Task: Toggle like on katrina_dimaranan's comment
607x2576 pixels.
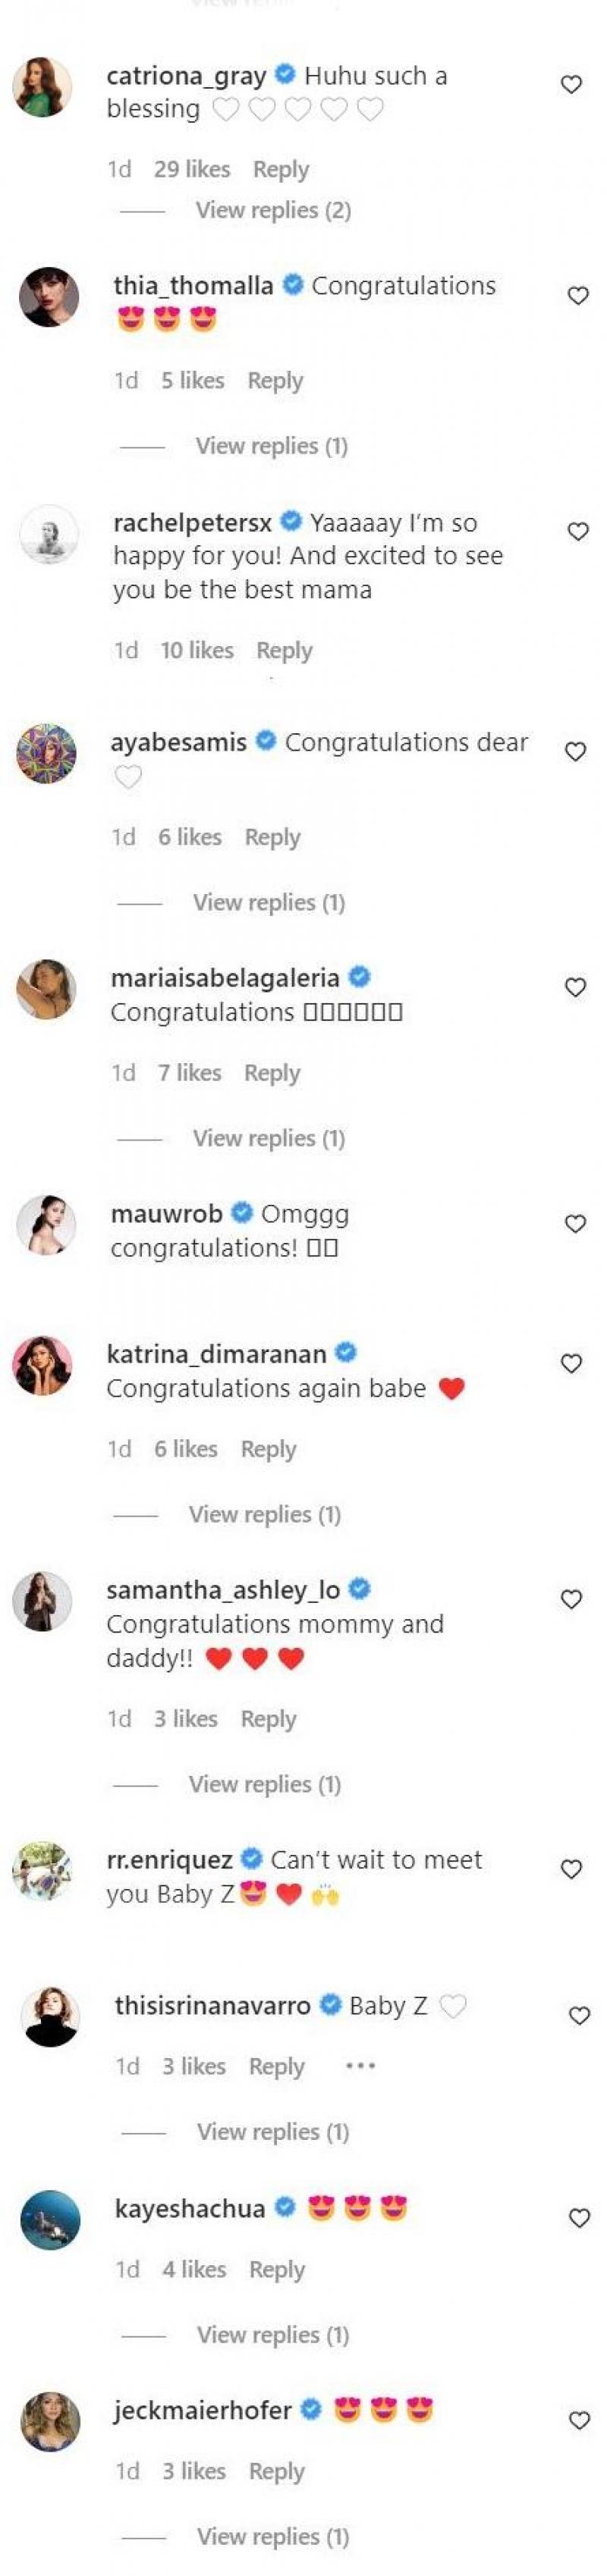Action: click(571, 1363)
